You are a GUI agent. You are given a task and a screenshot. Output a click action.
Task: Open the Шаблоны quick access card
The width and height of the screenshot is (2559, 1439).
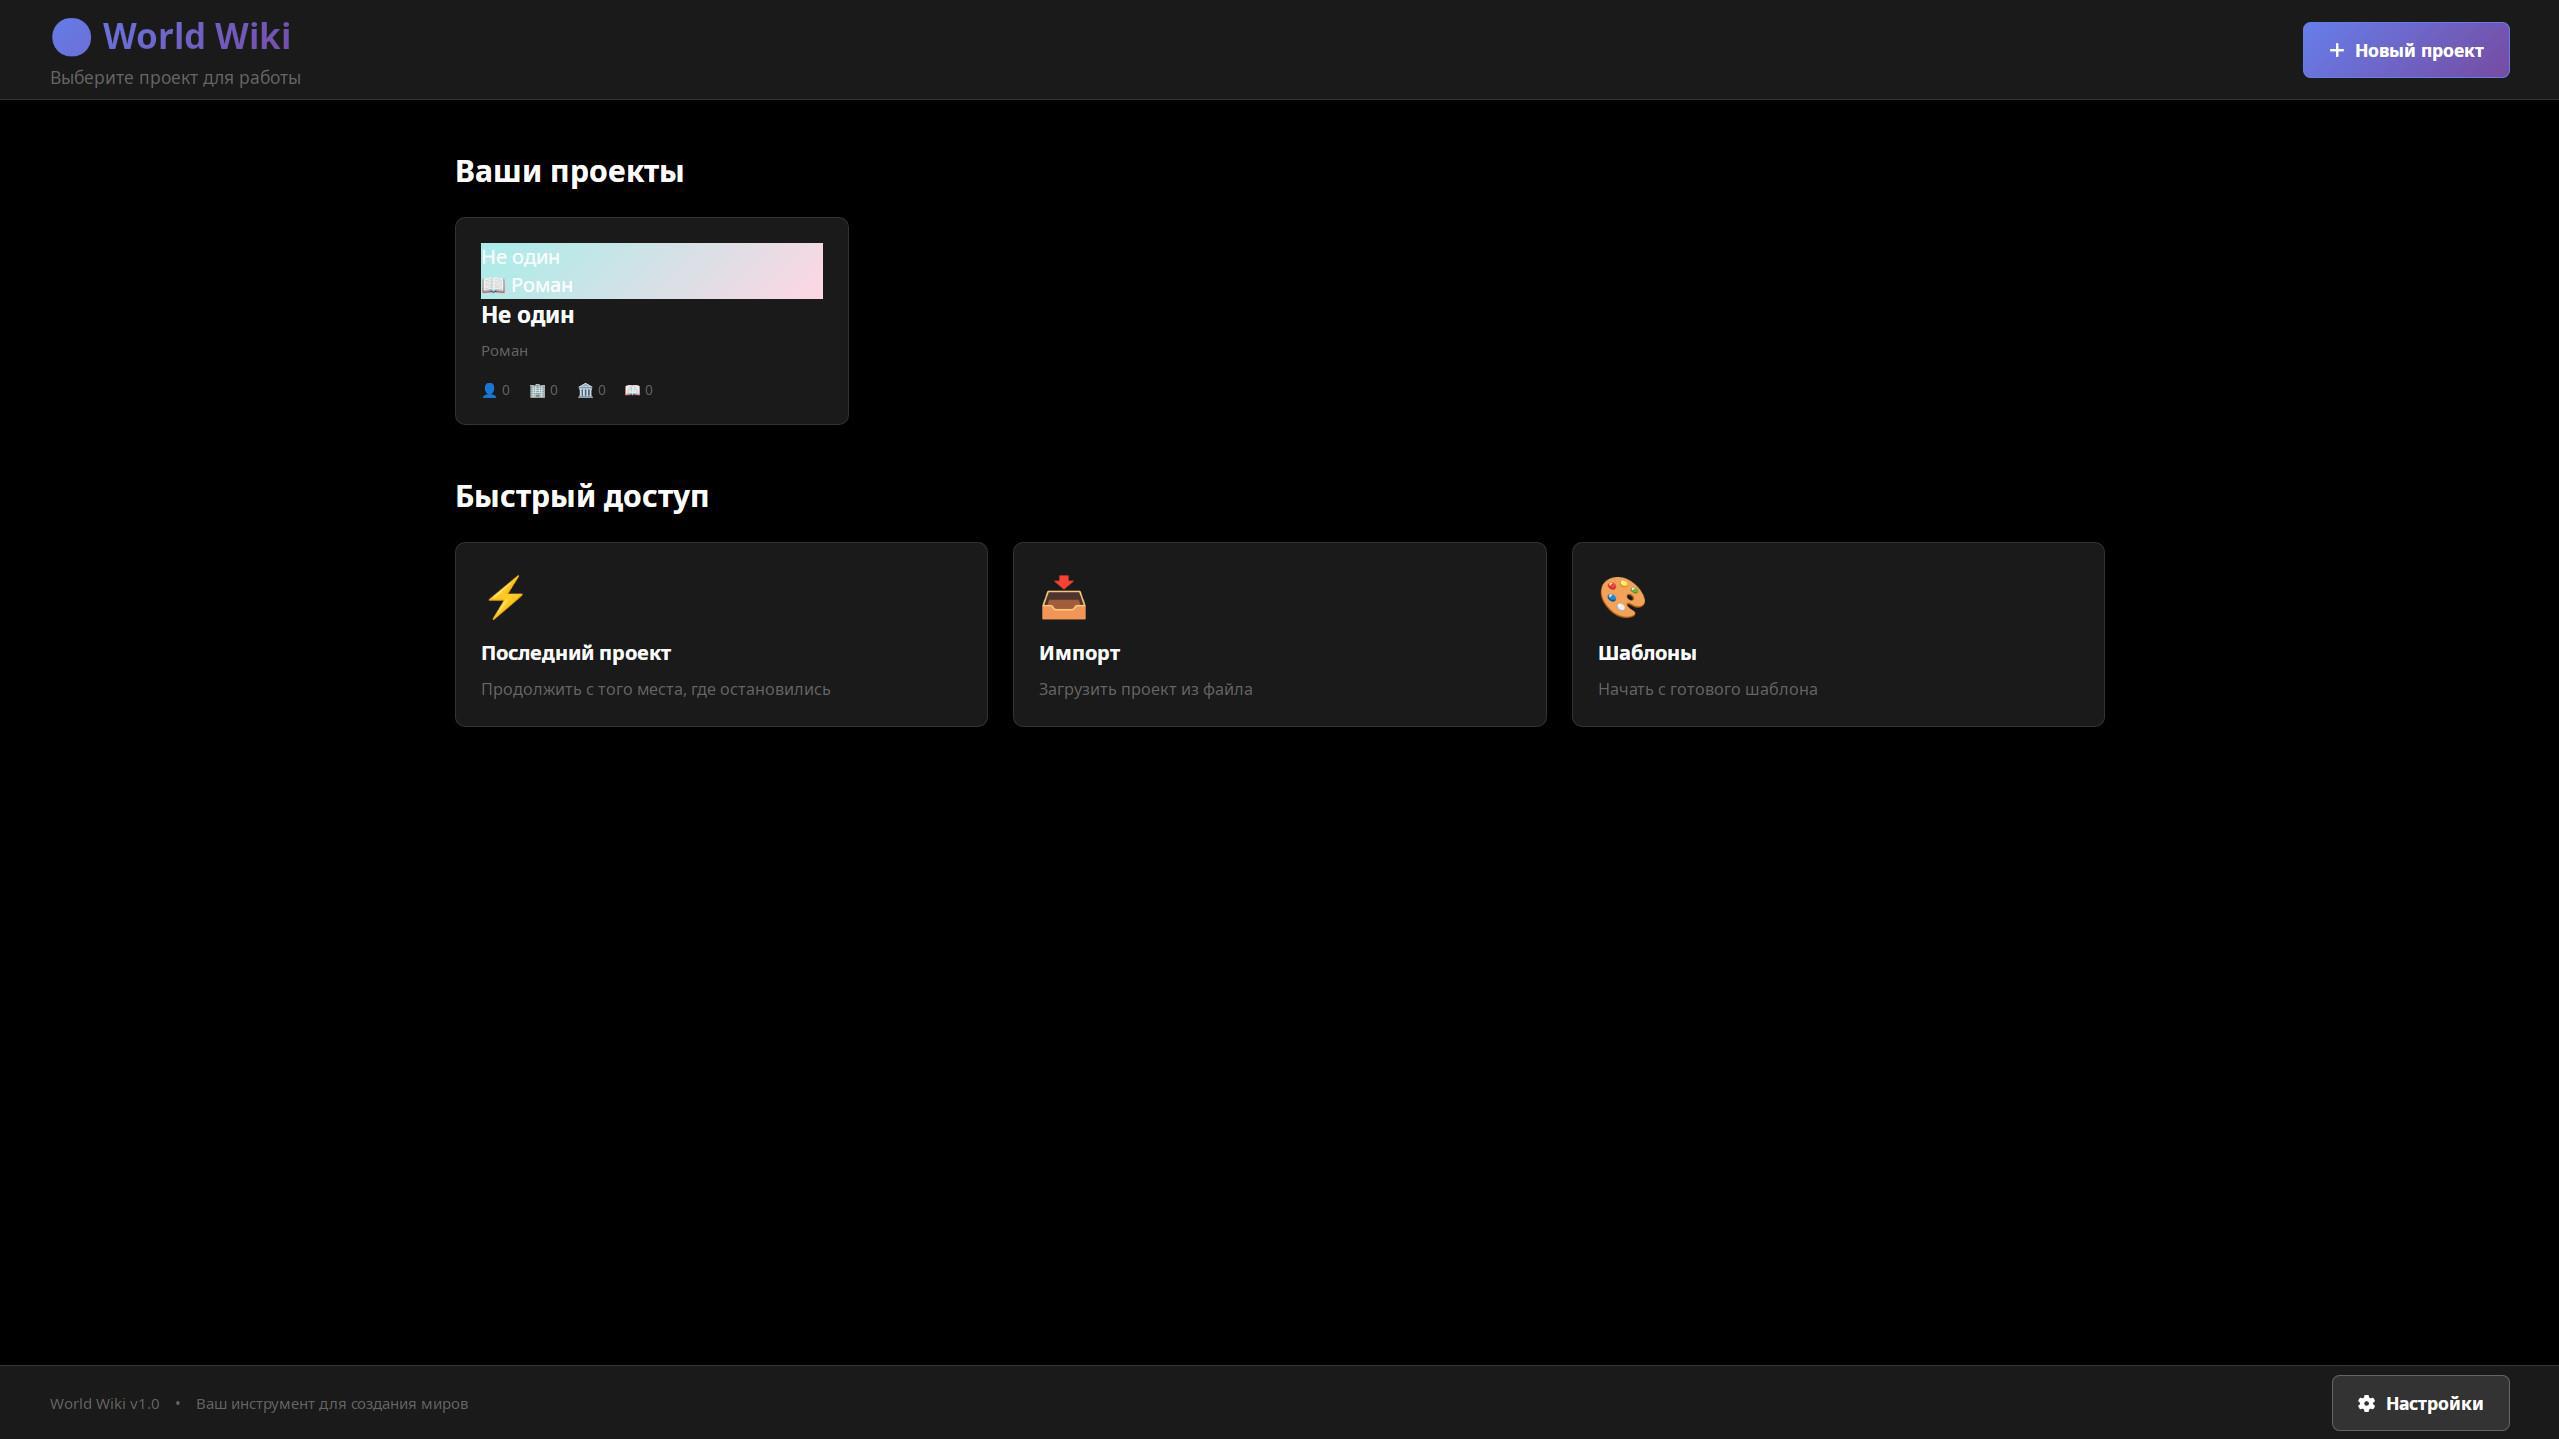pyautogui.click(x=1837, y=635)
